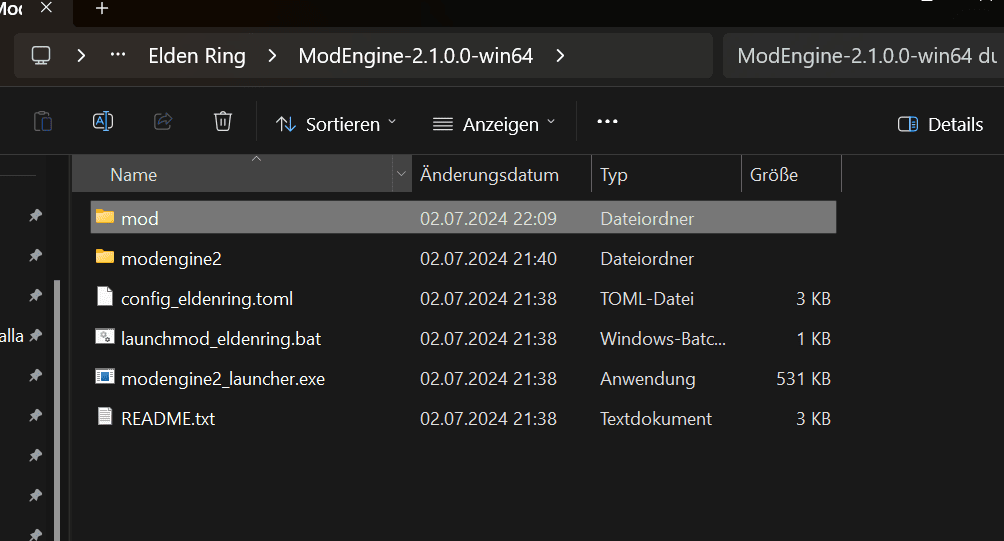The image size is (1004, 541).
Task: Show hidden breadcrumb path ellipsis
Action: [118, 56]
